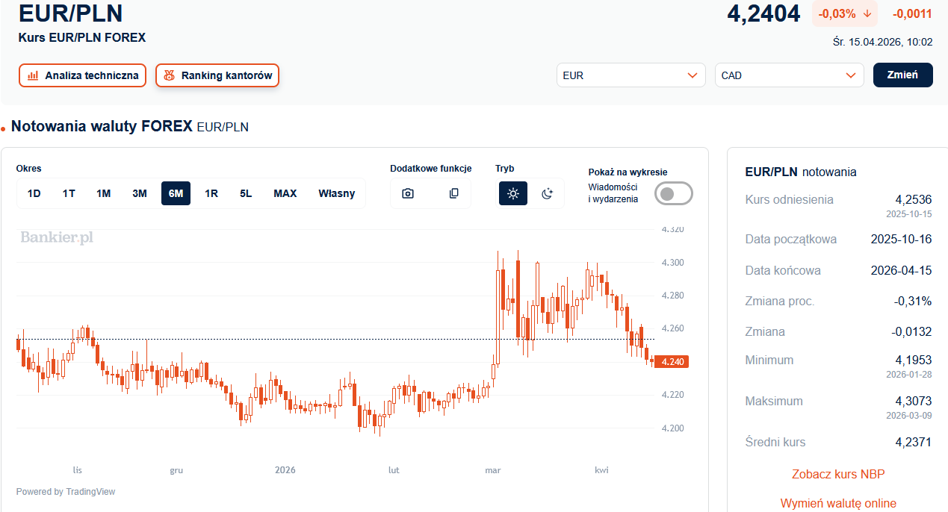The width and height of the screenshot is (948, 512).
Task: Click the 4.200 price axis label
Action: coord(673,428)
